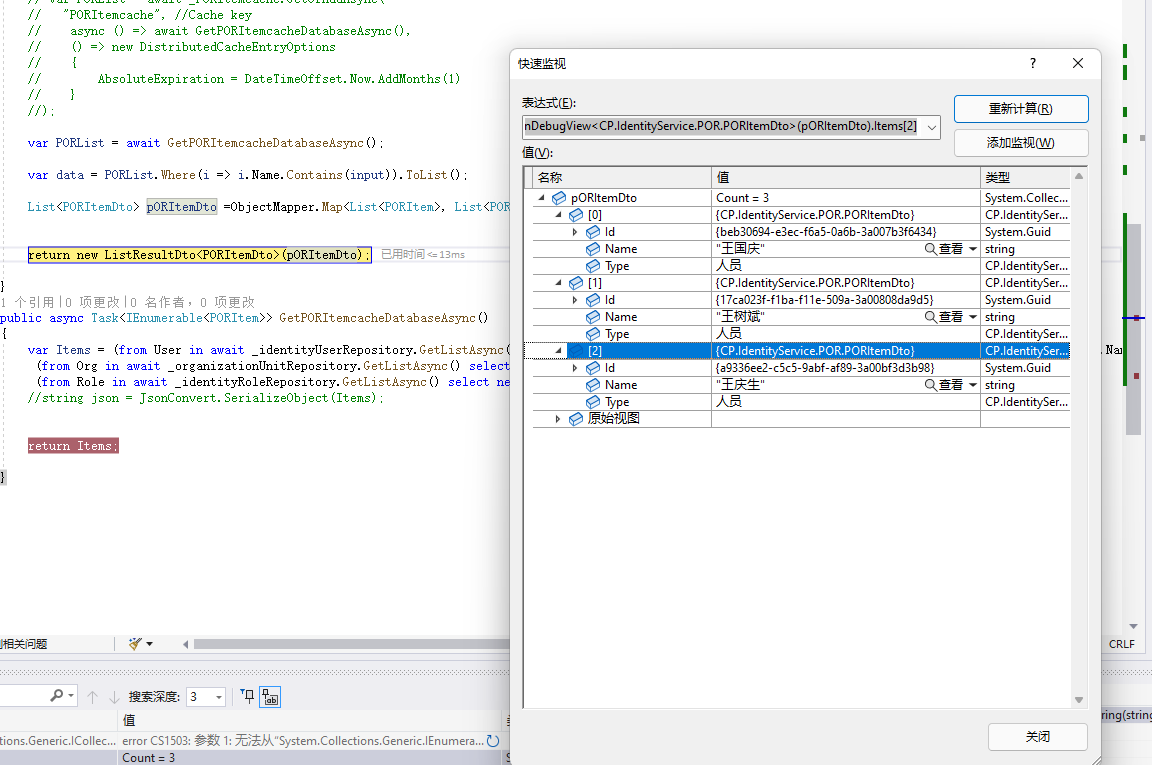Viewport: 1152px width, 765px height.
Task: Click the 关闭 button in QuickWatch
Action: pos(1037,737)
